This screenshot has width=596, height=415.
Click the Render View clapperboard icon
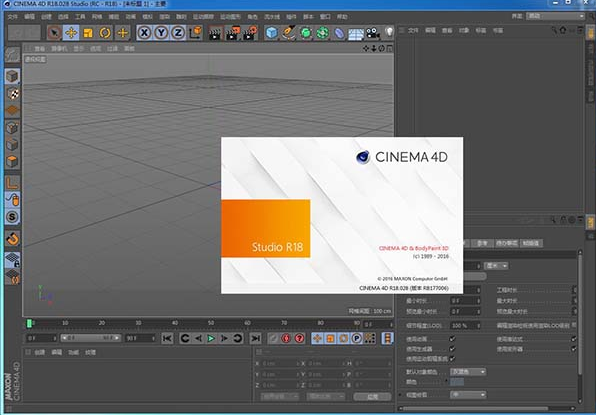[x=215, y=33]
